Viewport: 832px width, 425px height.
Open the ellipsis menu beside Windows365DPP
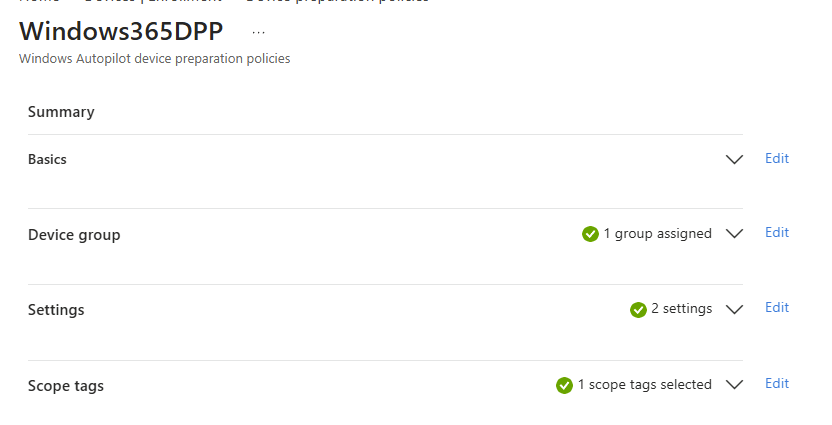coord(259,31)
